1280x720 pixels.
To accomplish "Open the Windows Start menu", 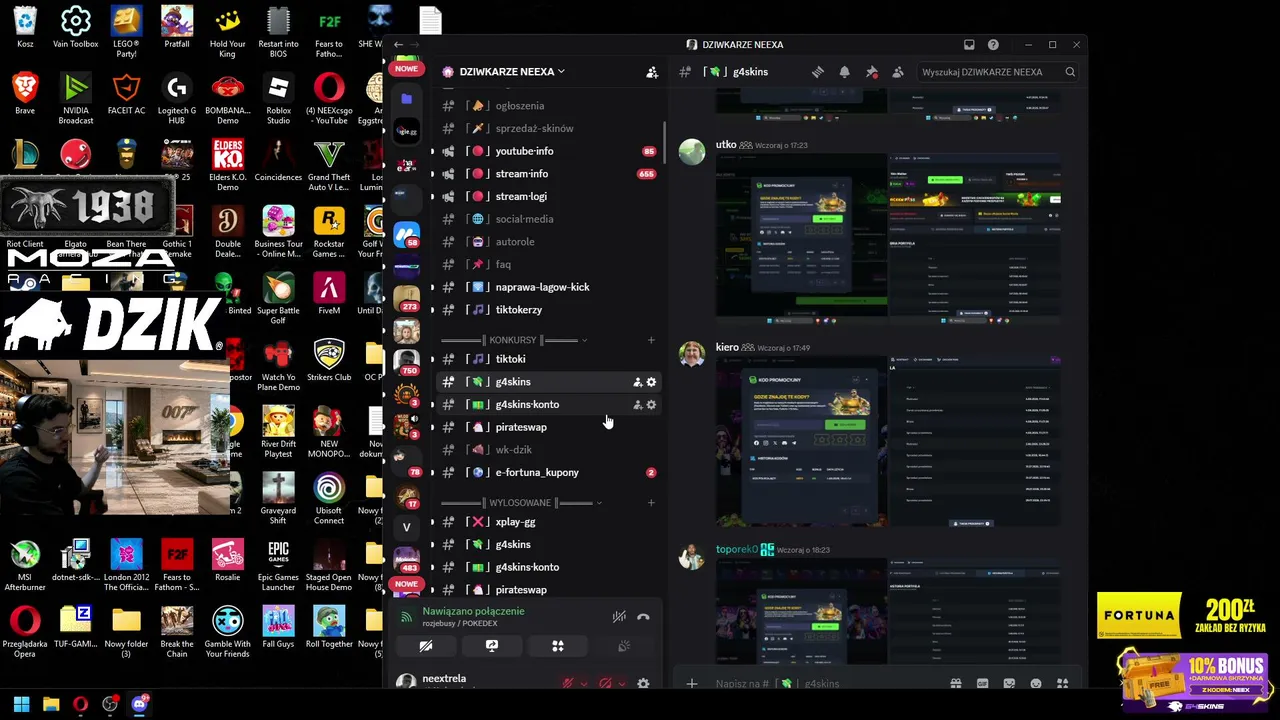I will point(21,704).
